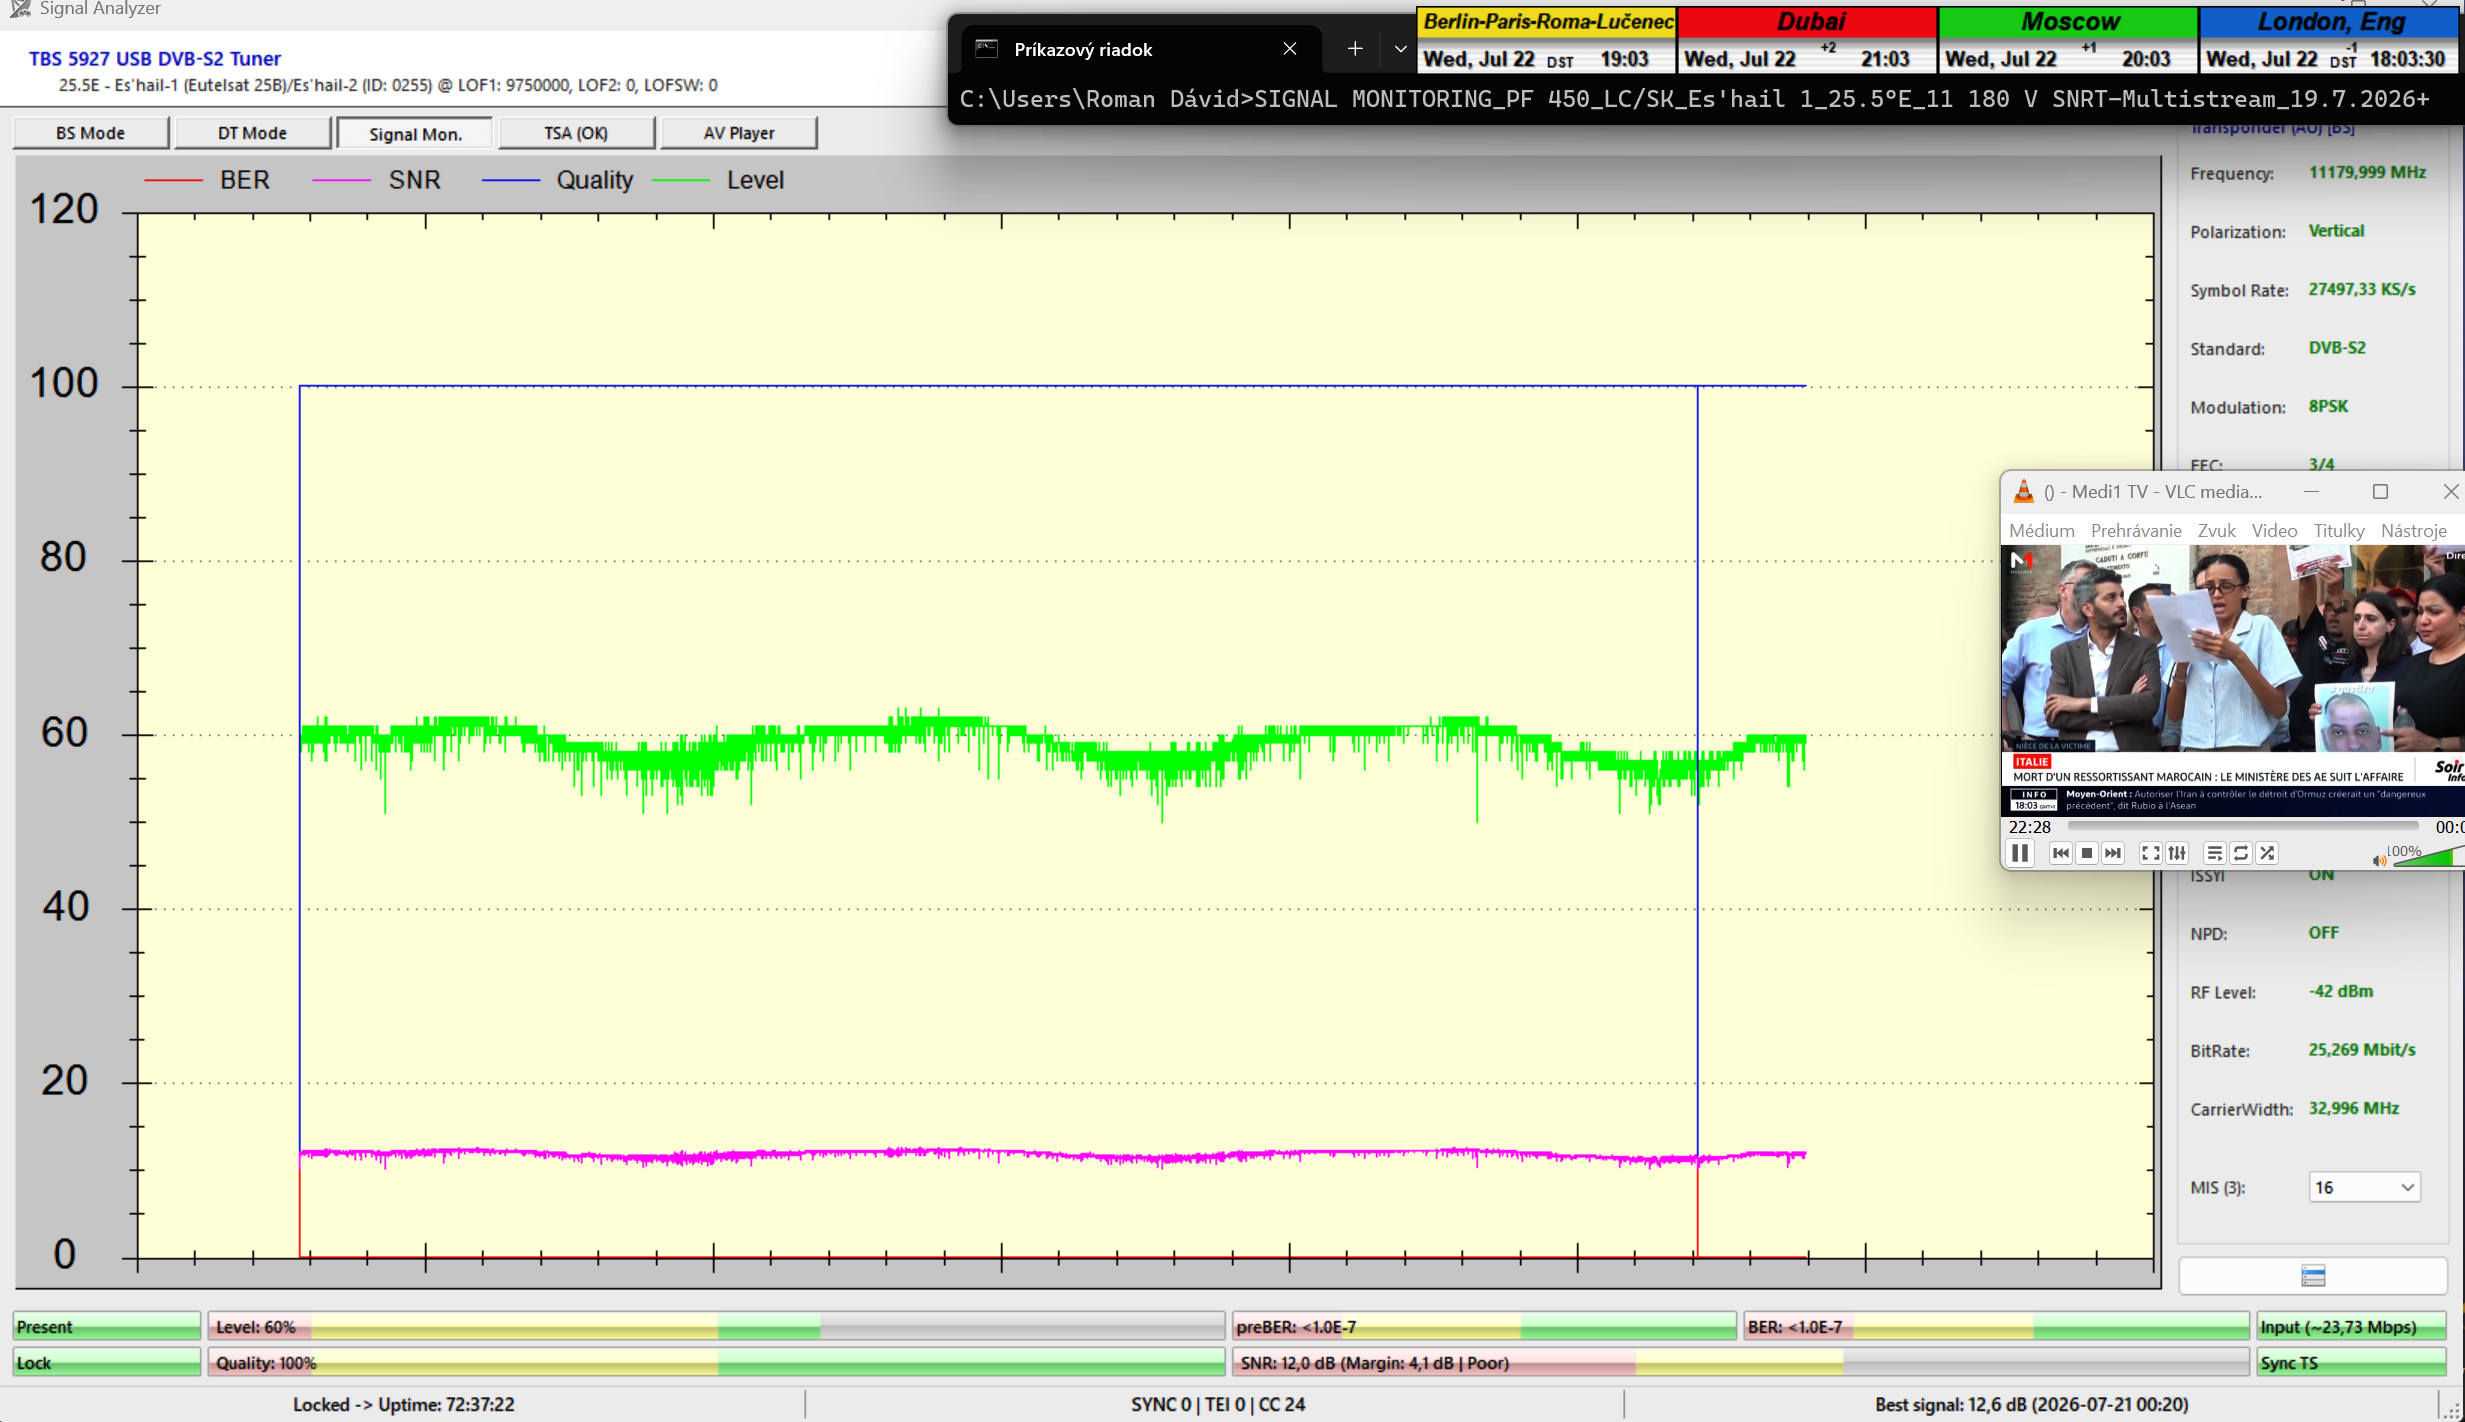
Task: Click Present status indicator
Action: tap(107, 1327)
